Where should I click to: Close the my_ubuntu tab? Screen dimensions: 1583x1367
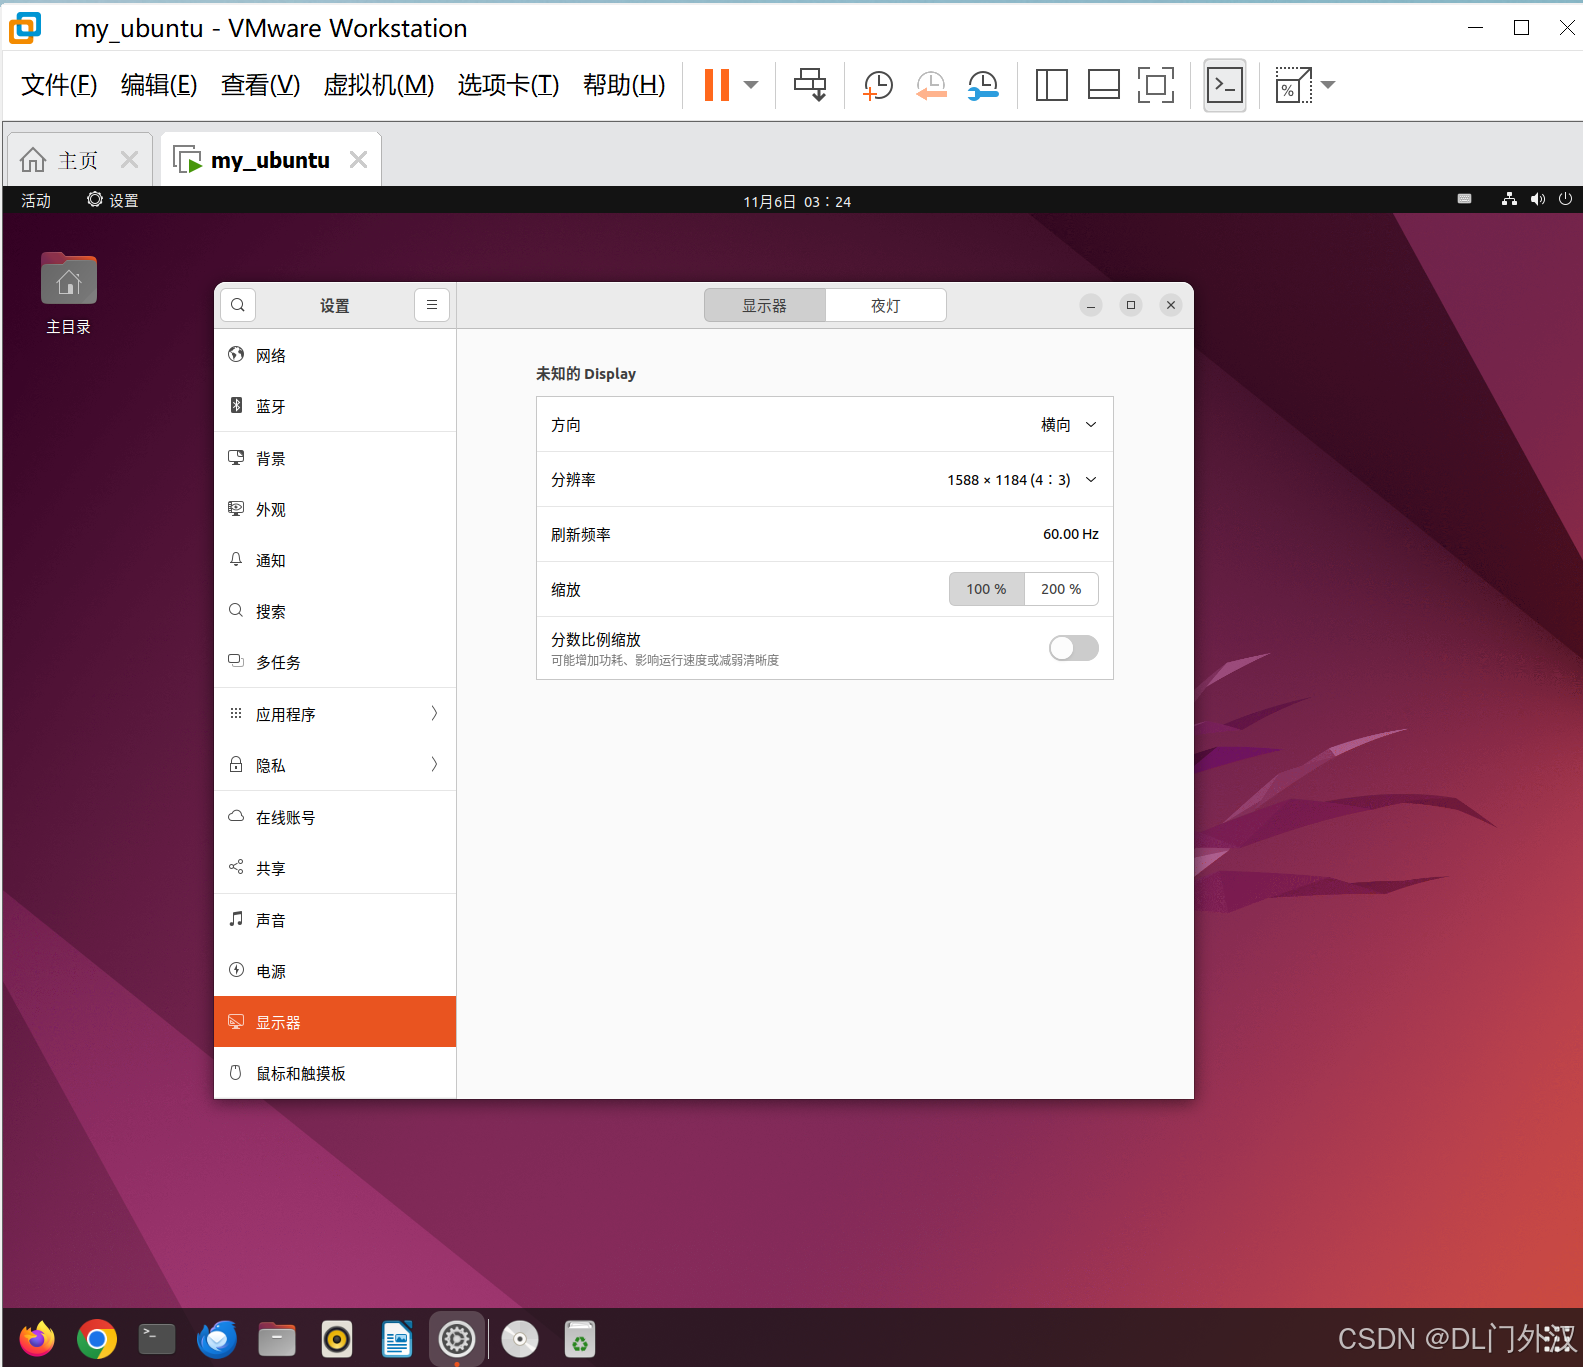pos(359,160)
